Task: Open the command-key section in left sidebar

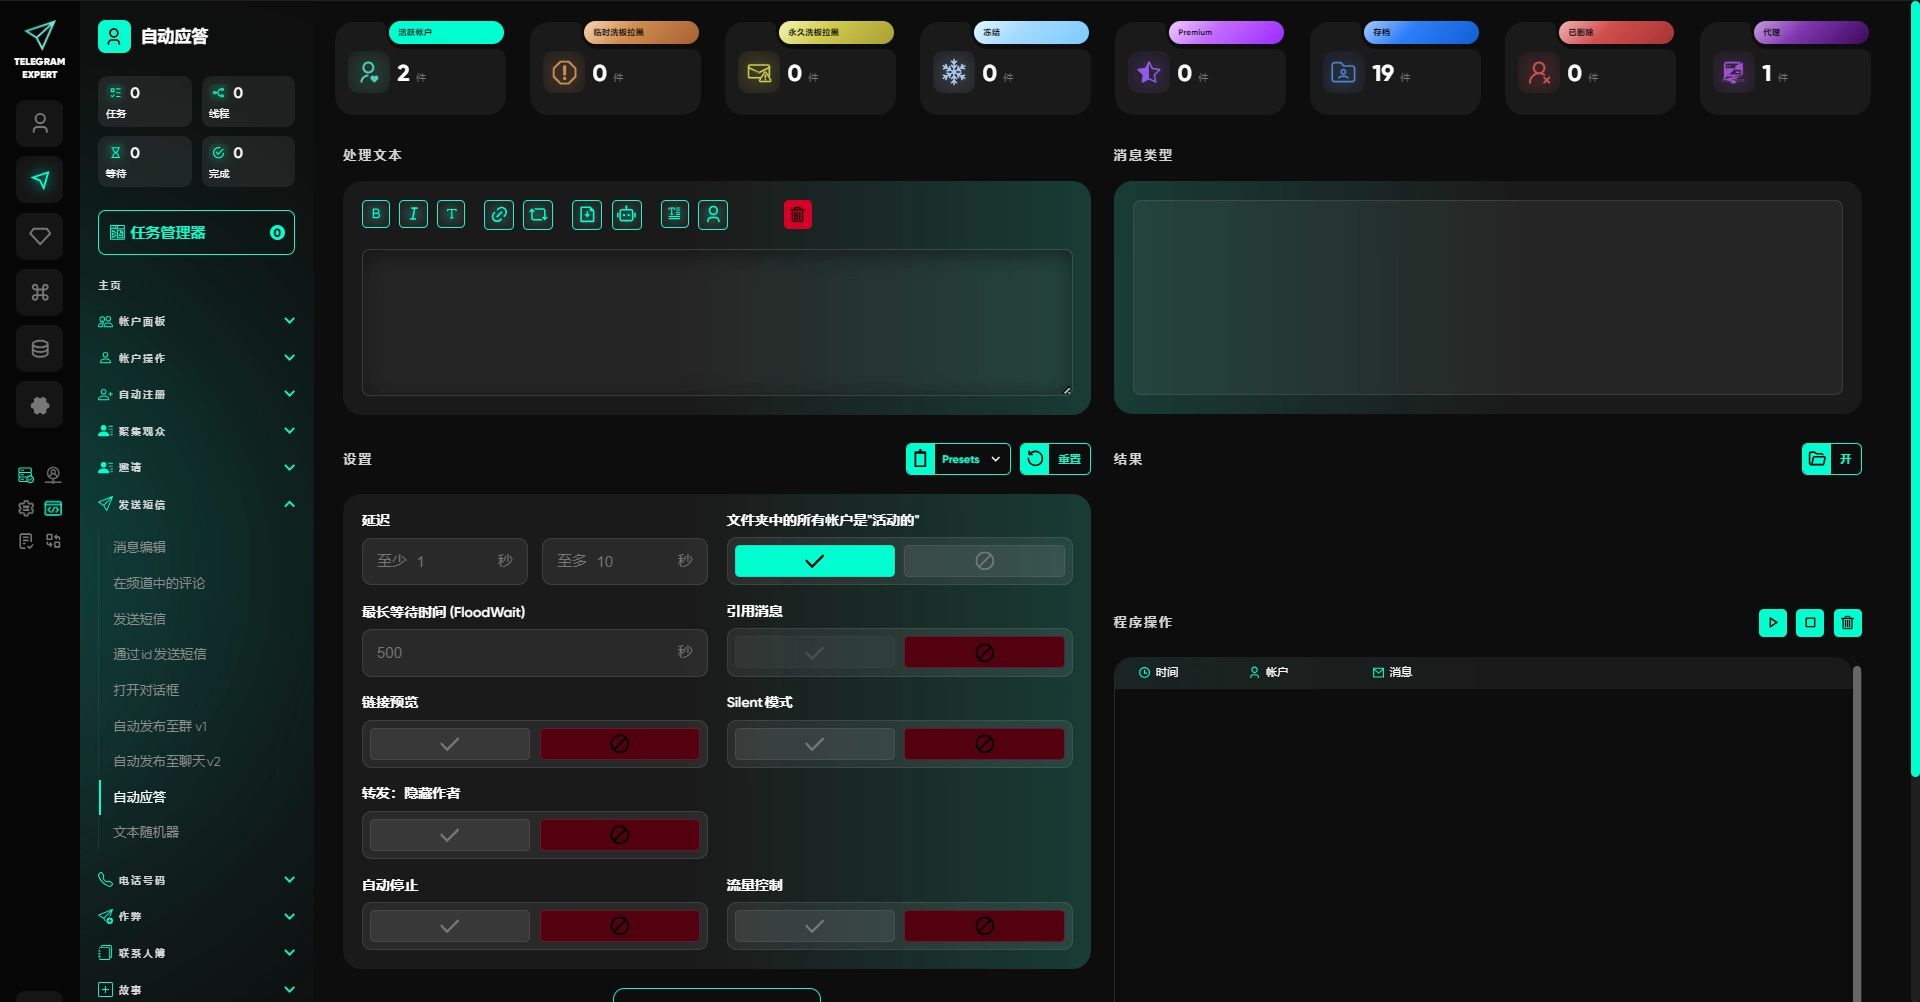Action: coord(40,292)
